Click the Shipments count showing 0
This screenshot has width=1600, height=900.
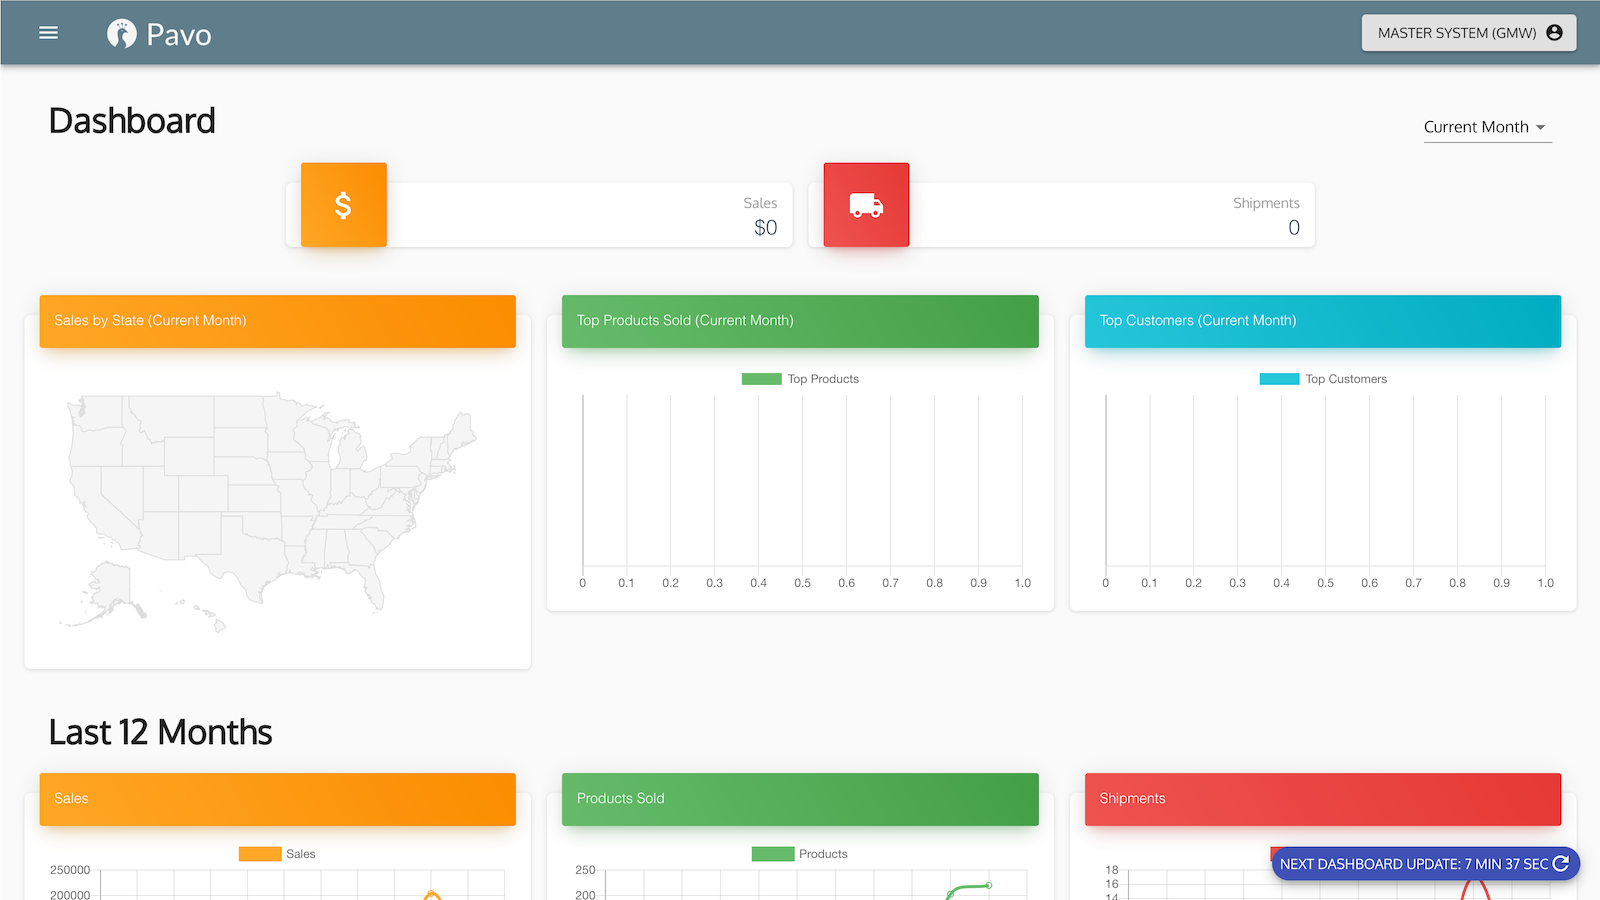point(1293,227)
